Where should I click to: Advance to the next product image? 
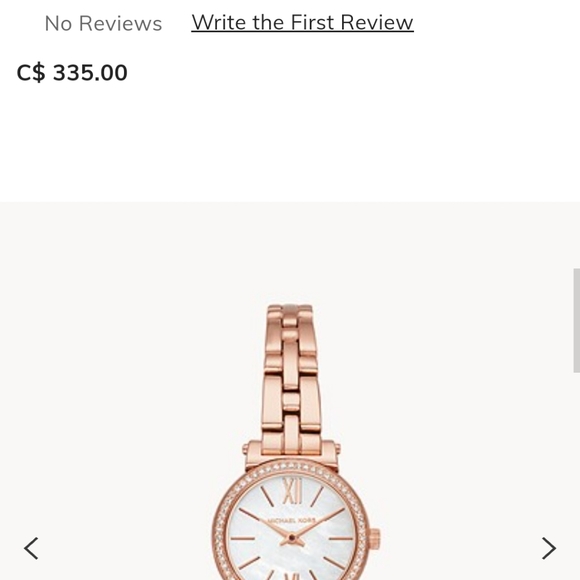click(549, 548)
